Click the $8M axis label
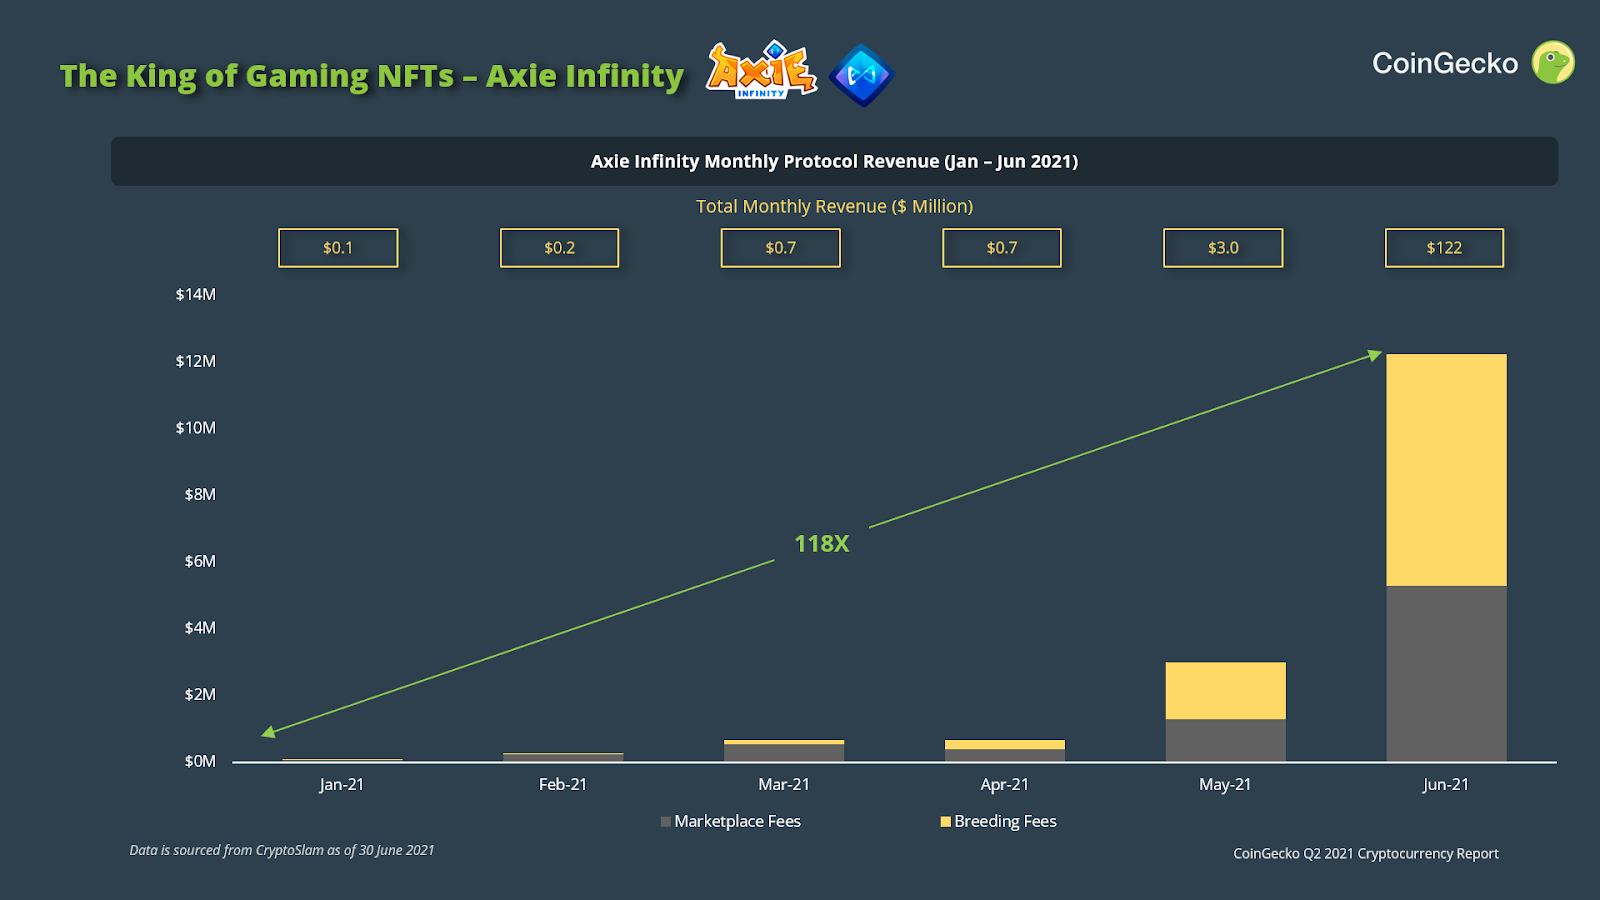Viewport: 1600px width, 900px height. coord(200,494)
